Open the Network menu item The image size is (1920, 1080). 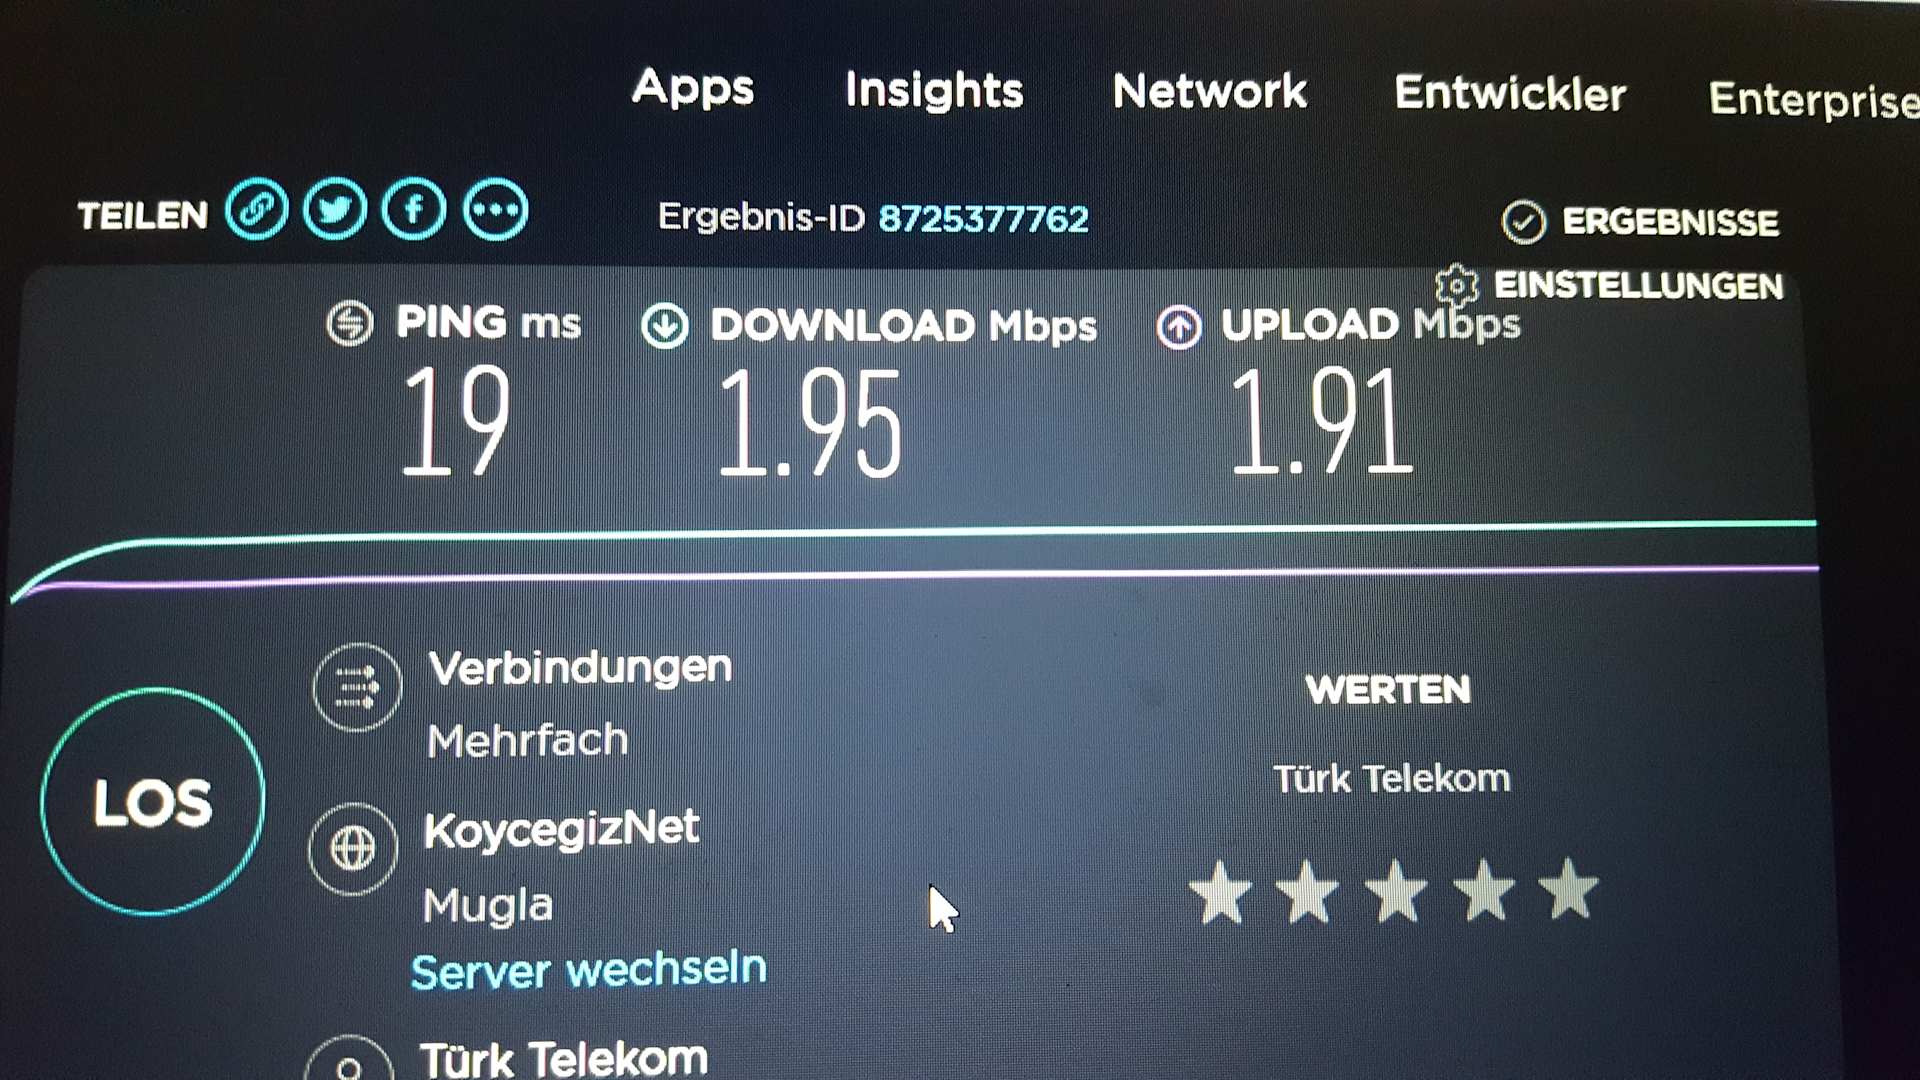[x=1210, y=92]
